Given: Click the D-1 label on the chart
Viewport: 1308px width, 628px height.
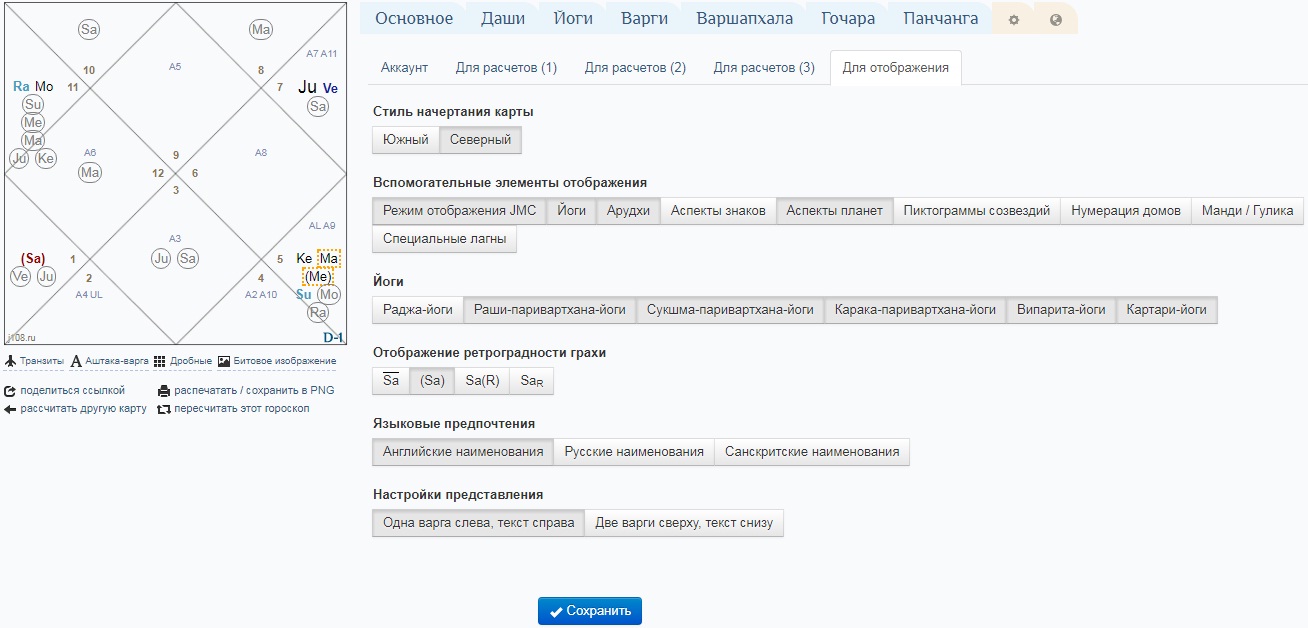Looking at the screenshot, I should pyautogui.click(x=333, y=338).
